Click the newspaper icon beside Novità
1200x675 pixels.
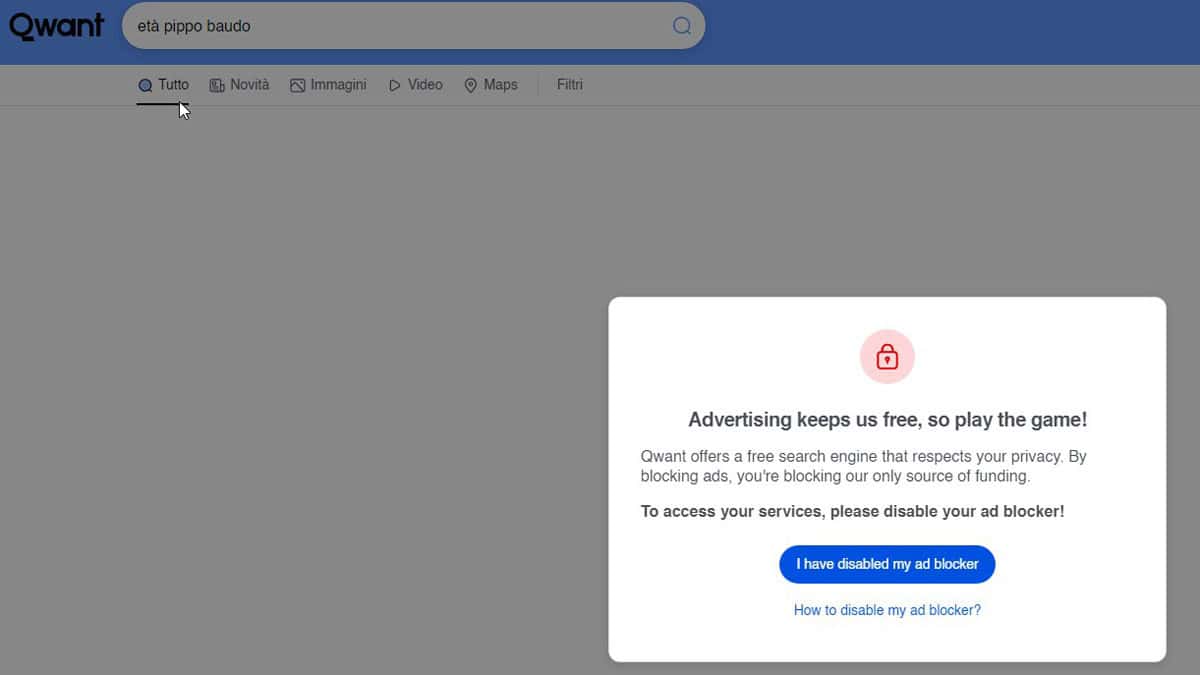pos(217,86)
